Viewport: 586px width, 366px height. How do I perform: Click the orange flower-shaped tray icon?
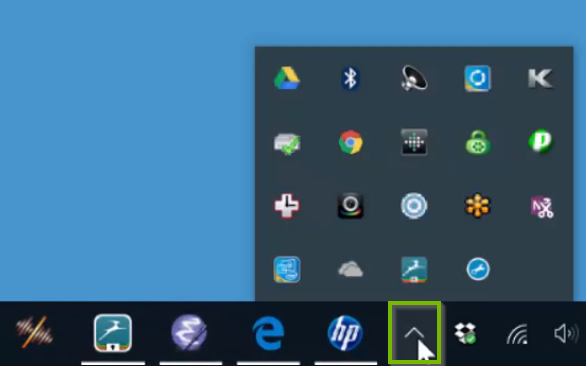pos(478,206)
